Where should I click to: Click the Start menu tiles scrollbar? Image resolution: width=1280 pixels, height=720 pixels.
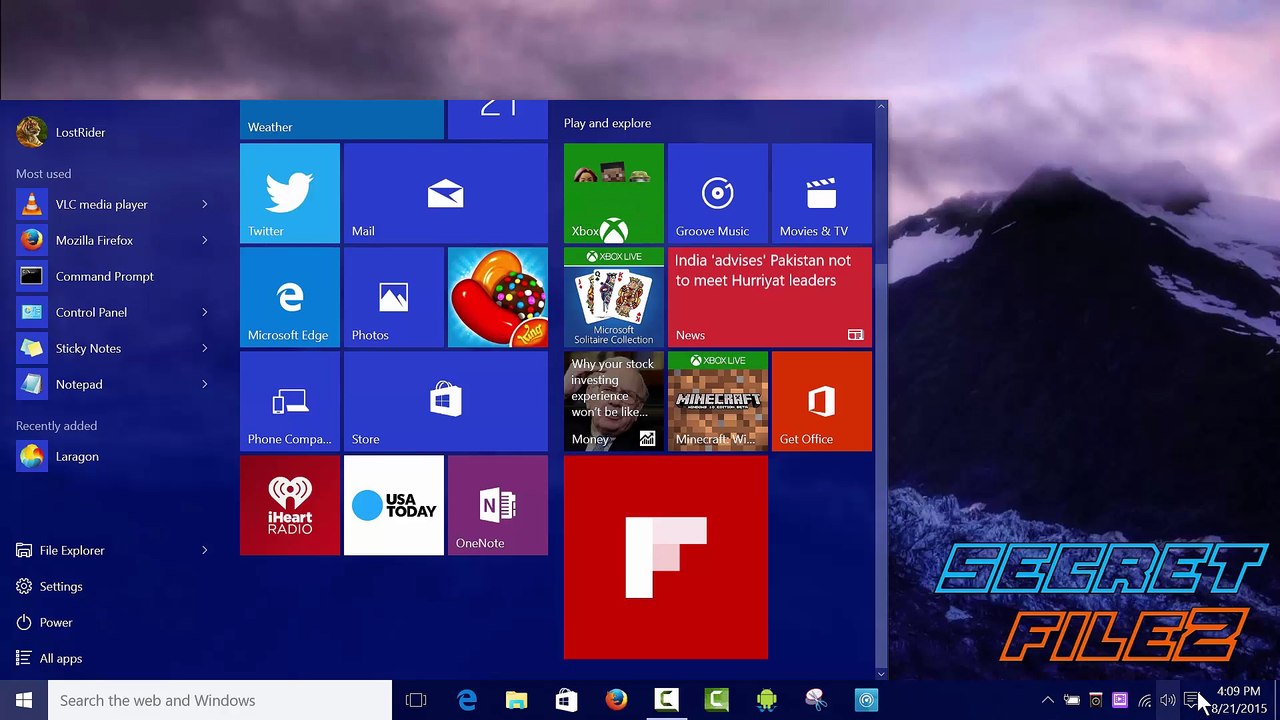click(x=881, y=465)
